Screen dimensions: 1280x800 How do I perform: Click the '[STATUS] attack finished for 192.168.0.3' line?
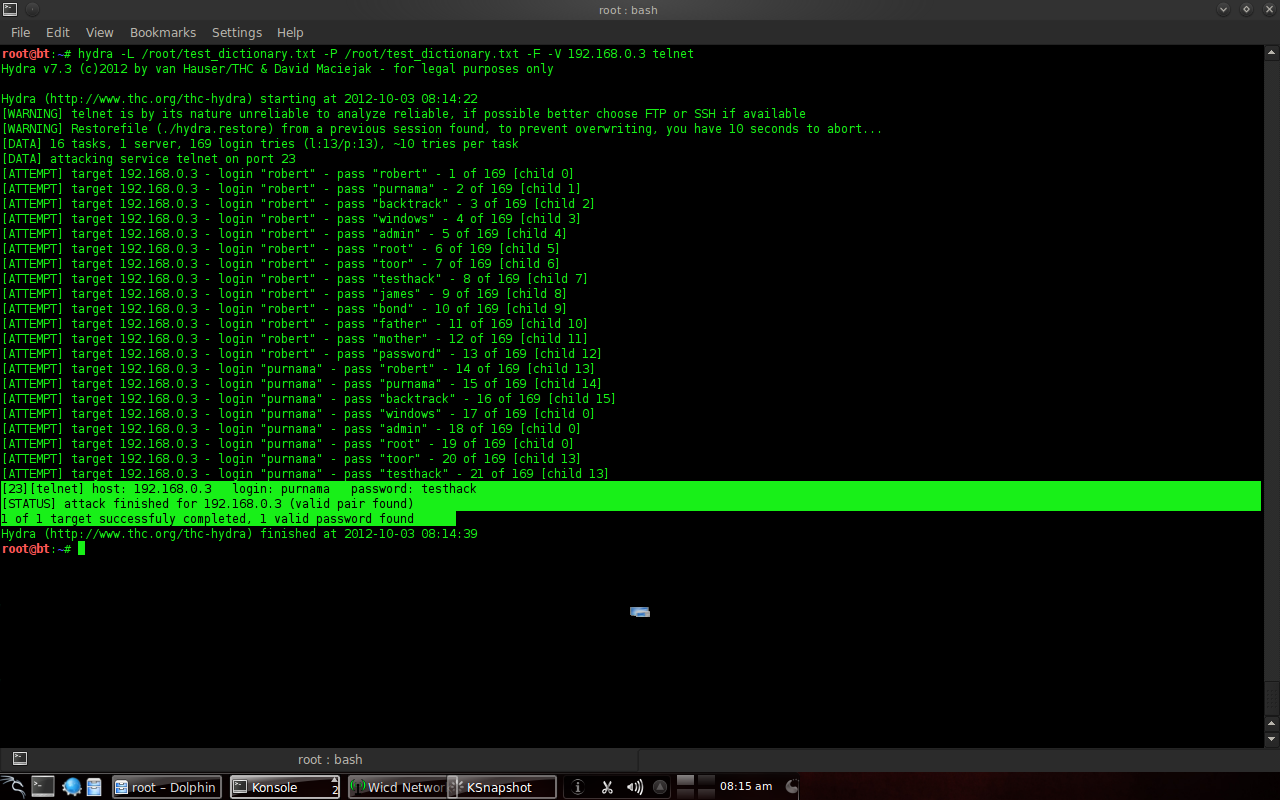click(x=208, y=504)
